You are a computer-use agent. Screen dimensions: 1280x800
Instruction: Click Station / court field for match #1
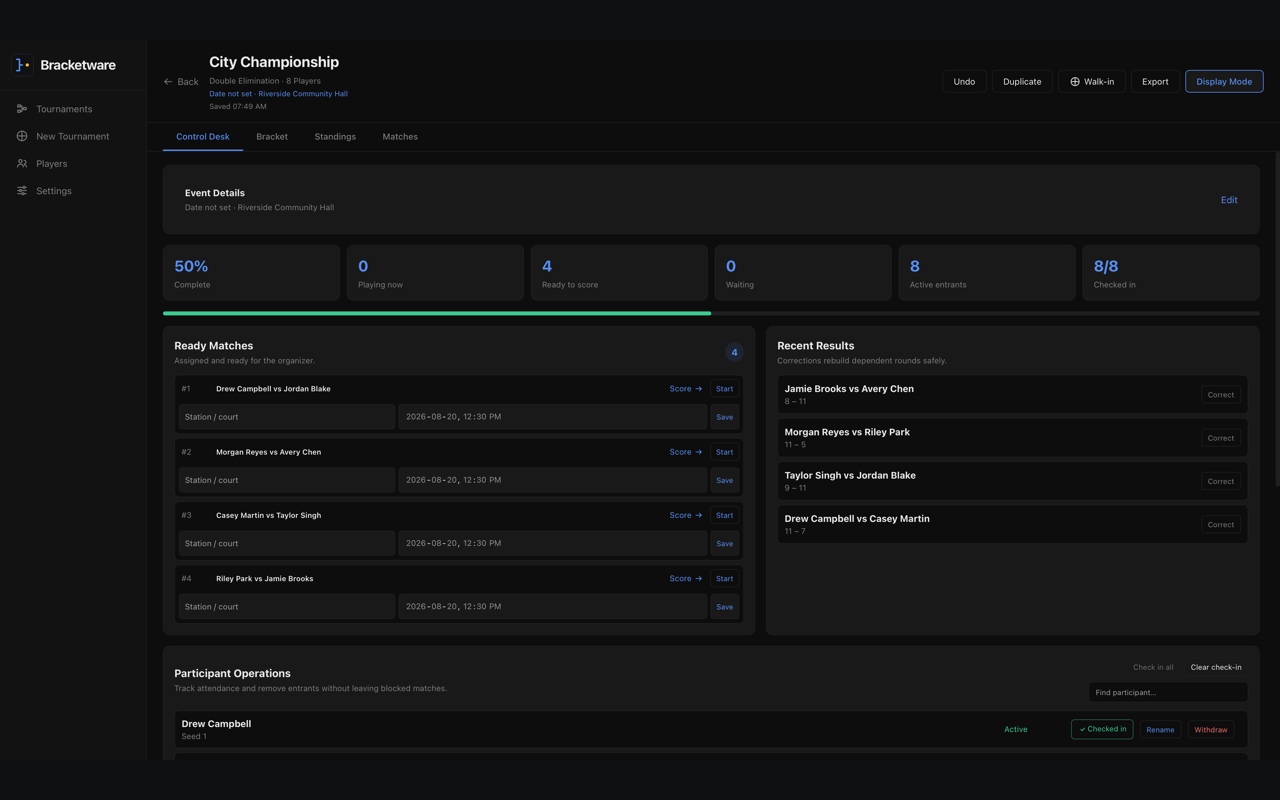[287, 417]
